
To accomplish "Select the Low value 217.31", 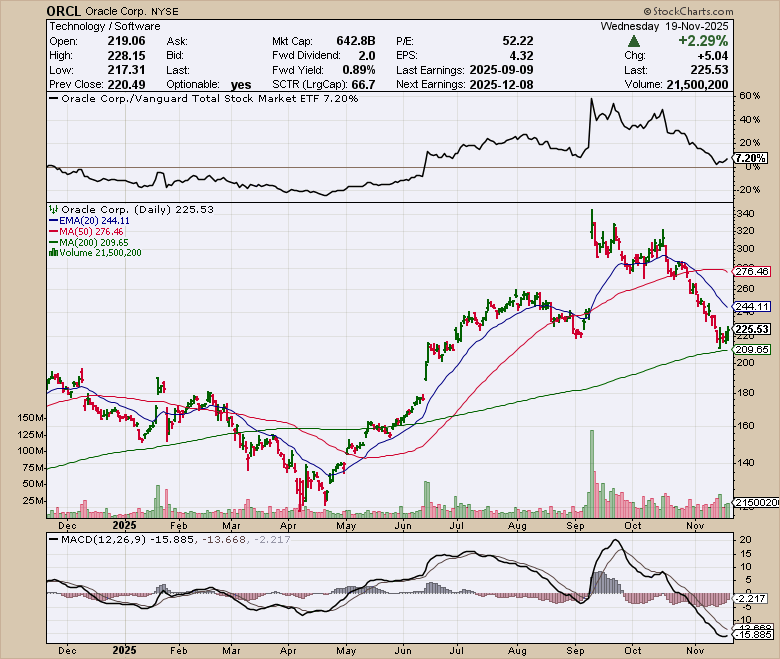I will [126, 70].
